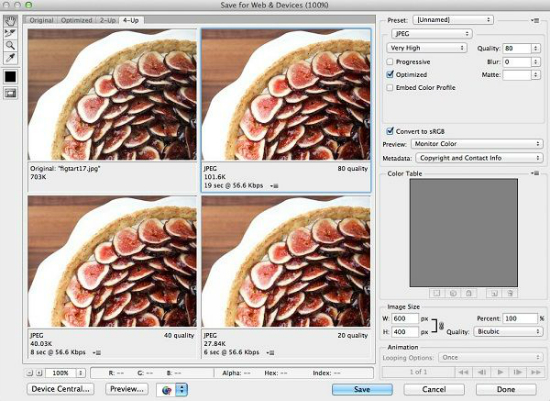Open the Color Table palette menu icon
Image resolution: width=550 pixels, height=401 pixels.
pyautogui.click(x=535, y=173)
